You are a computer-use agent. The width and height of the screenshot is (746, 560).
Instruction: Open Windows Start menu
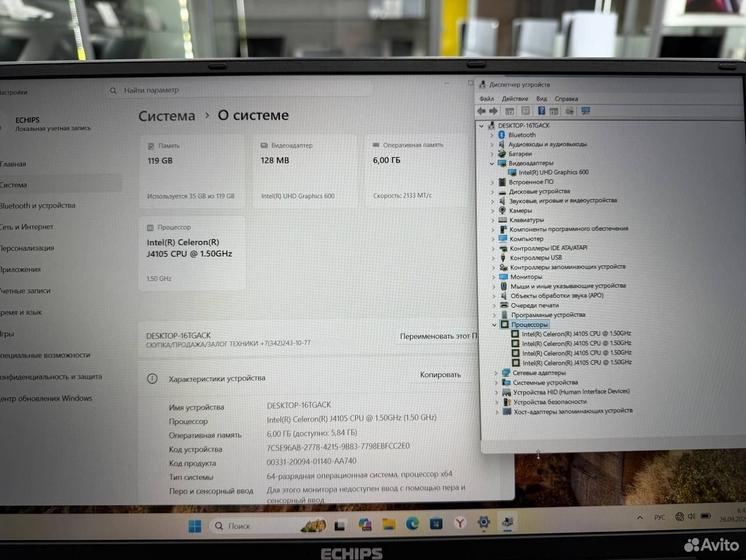click(x=195, y=526)
